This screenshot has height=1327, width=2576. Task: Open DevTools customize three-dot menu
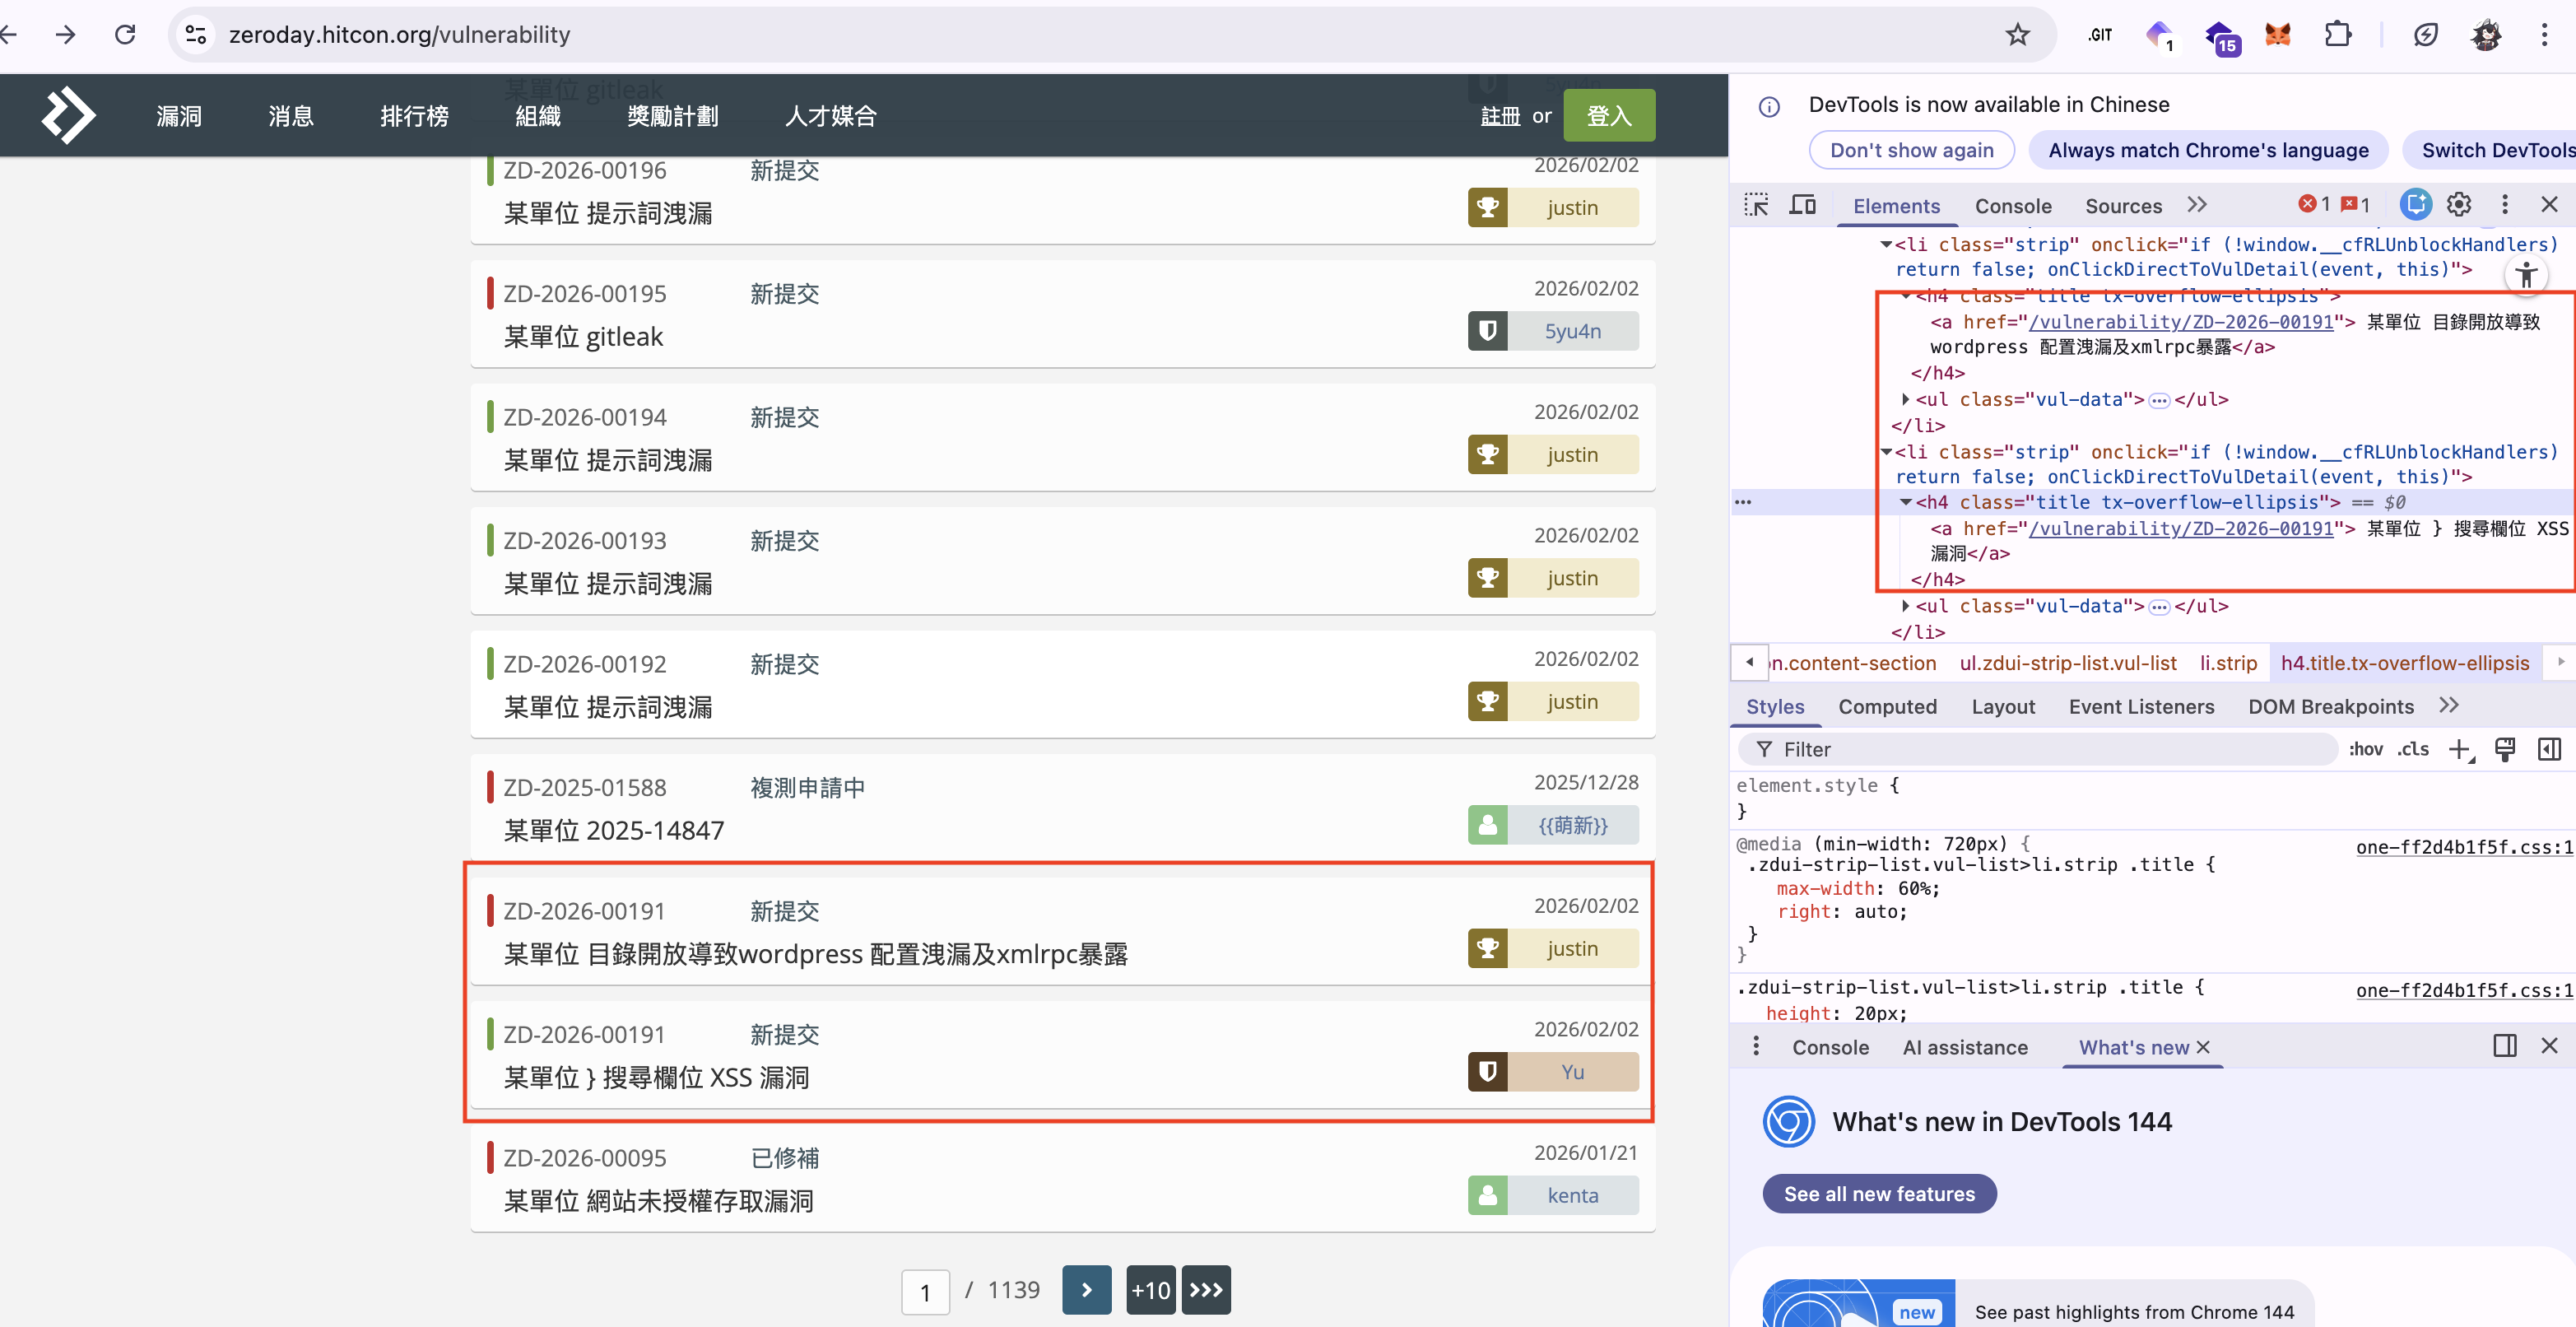(x=2505, y=205)
